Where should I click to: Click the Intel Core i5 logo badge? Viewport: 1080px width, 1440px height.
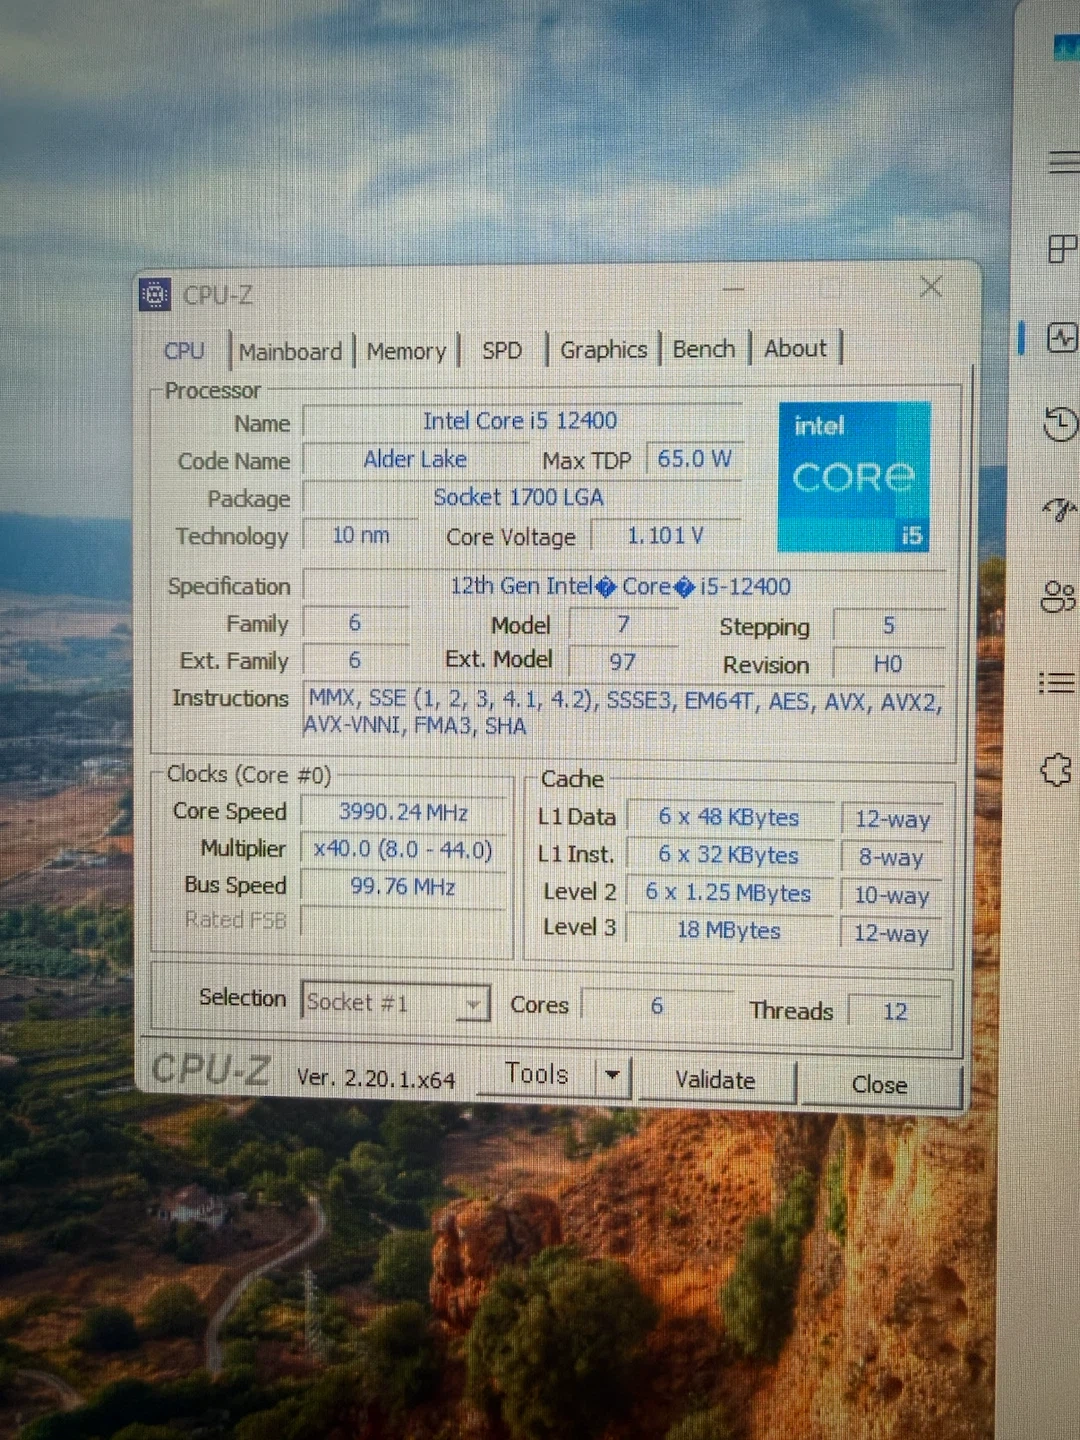(854, 477)
